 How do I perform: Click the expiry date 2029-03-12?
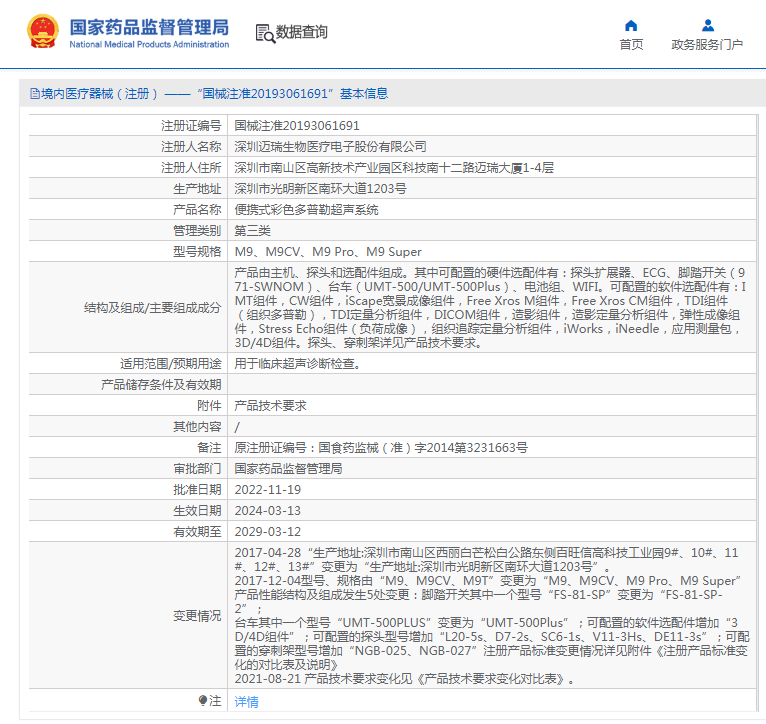coord(267,532)
